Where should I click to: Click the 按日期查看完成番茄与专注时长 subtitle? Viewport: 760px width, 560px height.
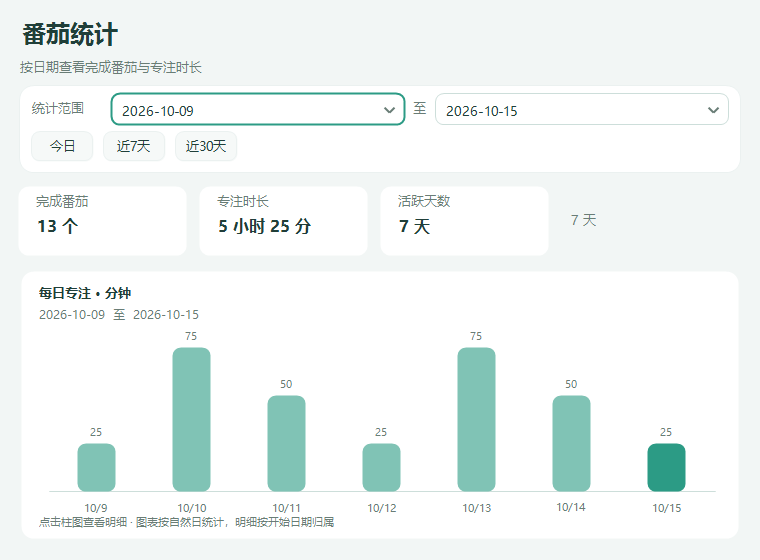tap(111, 67)
